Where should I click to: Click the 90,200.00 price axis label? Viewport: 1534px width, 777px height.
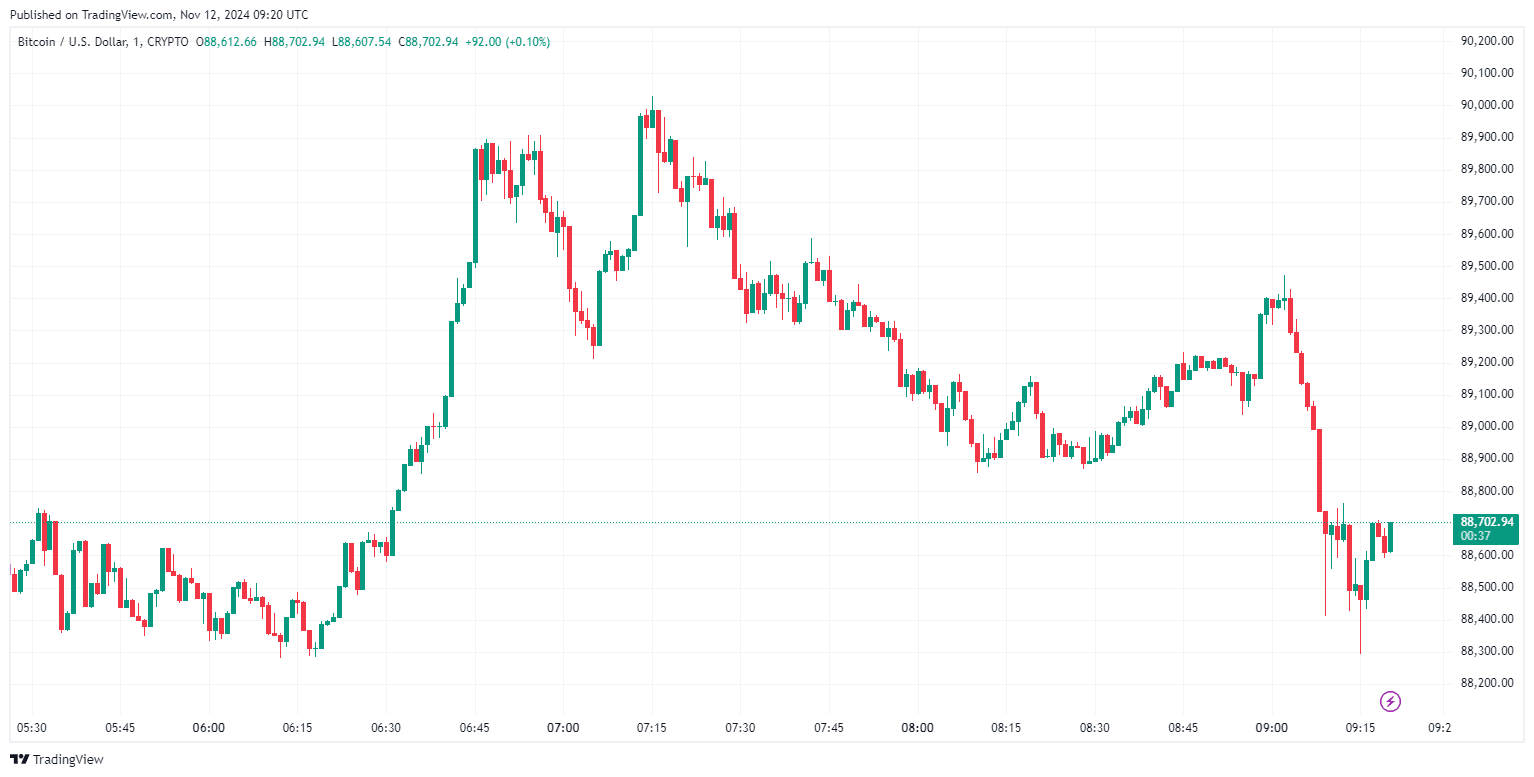pos(1485,41)
